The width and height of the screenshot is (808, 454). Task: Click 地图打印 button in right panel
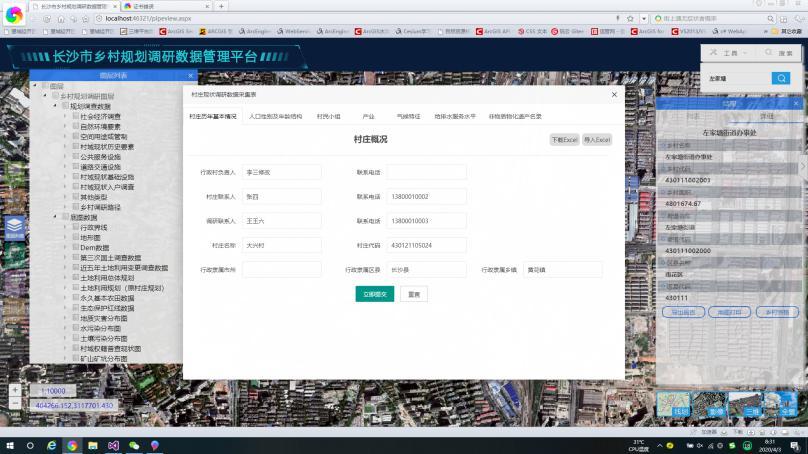(730, 312)
